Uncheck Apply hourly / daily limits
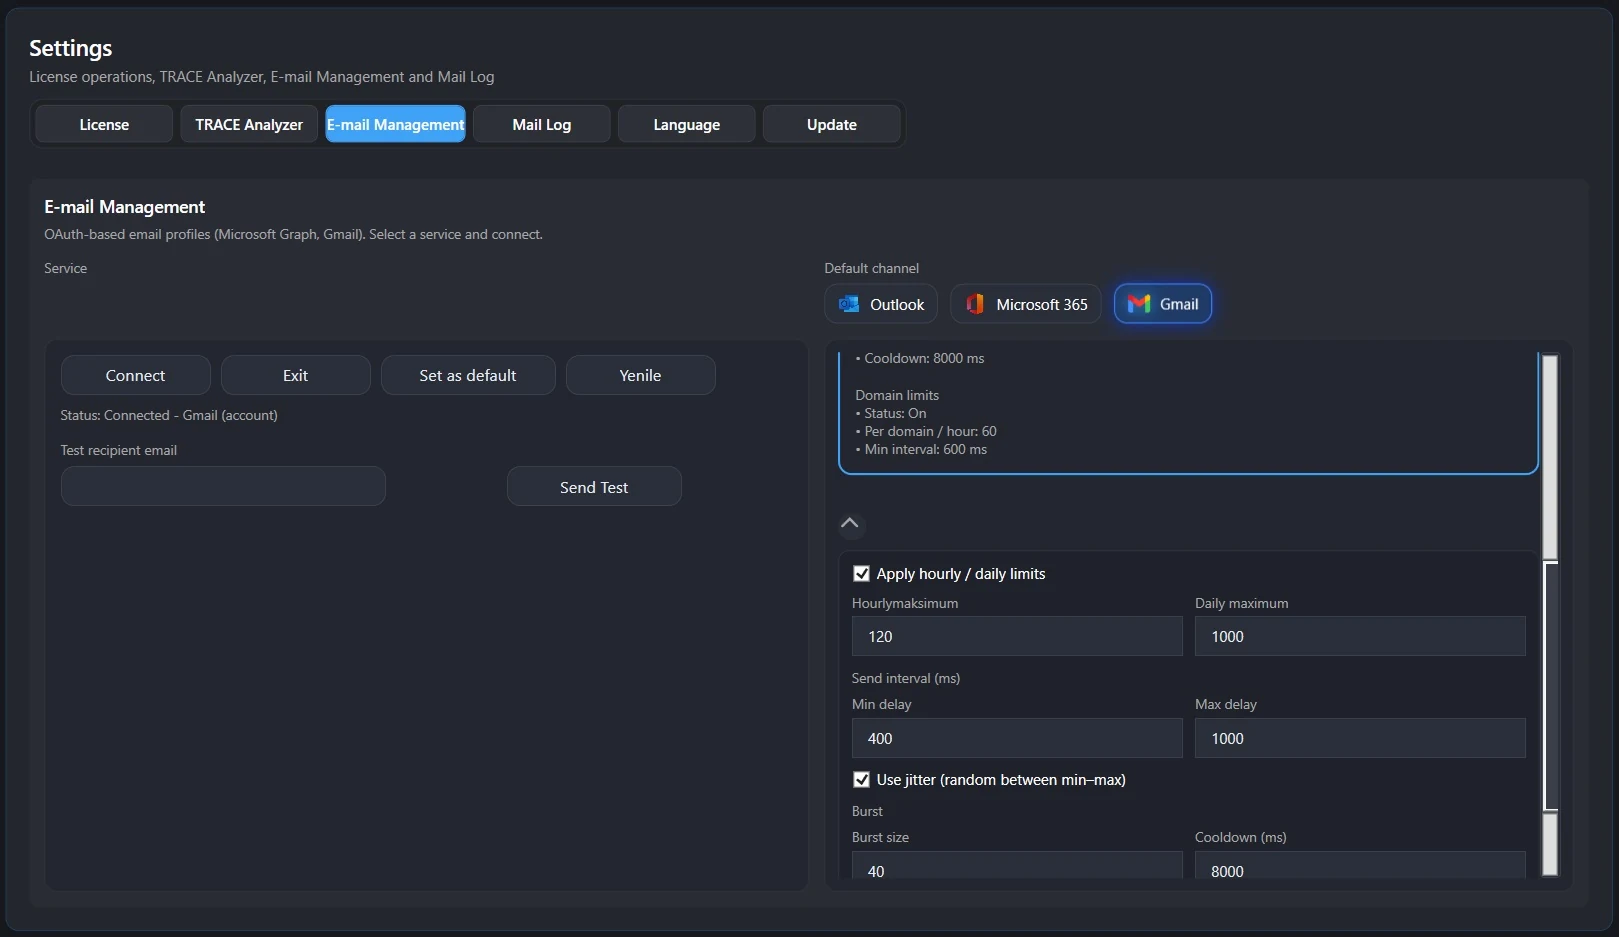The height and width of the screenshot is (937, 1619). (x=861, y=574)
